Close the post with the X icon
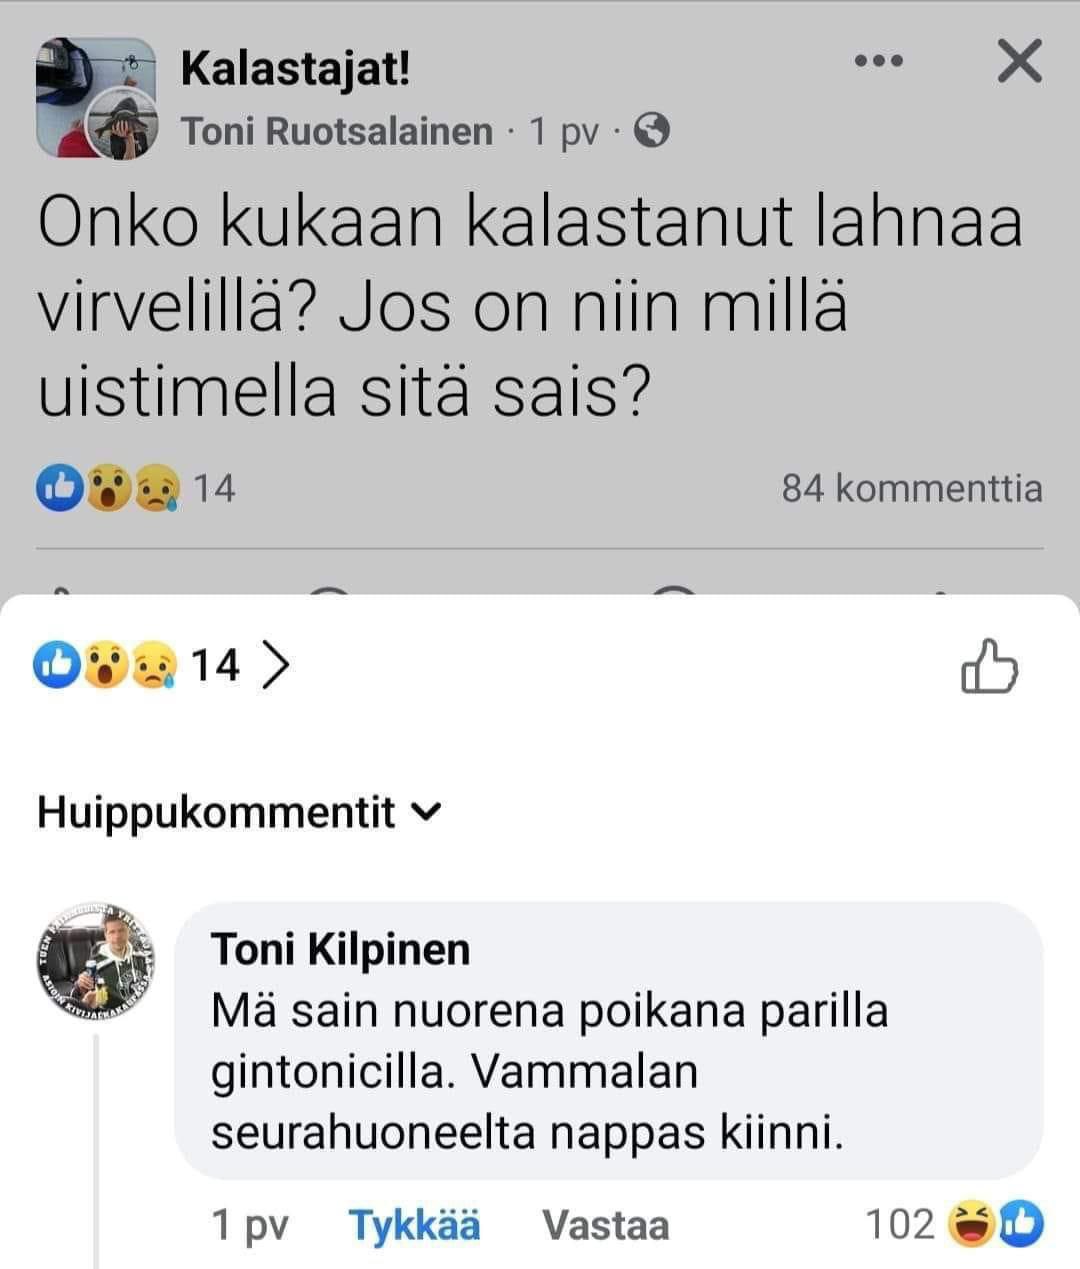This screenshot has height=1269, width=1080. 1019,62
